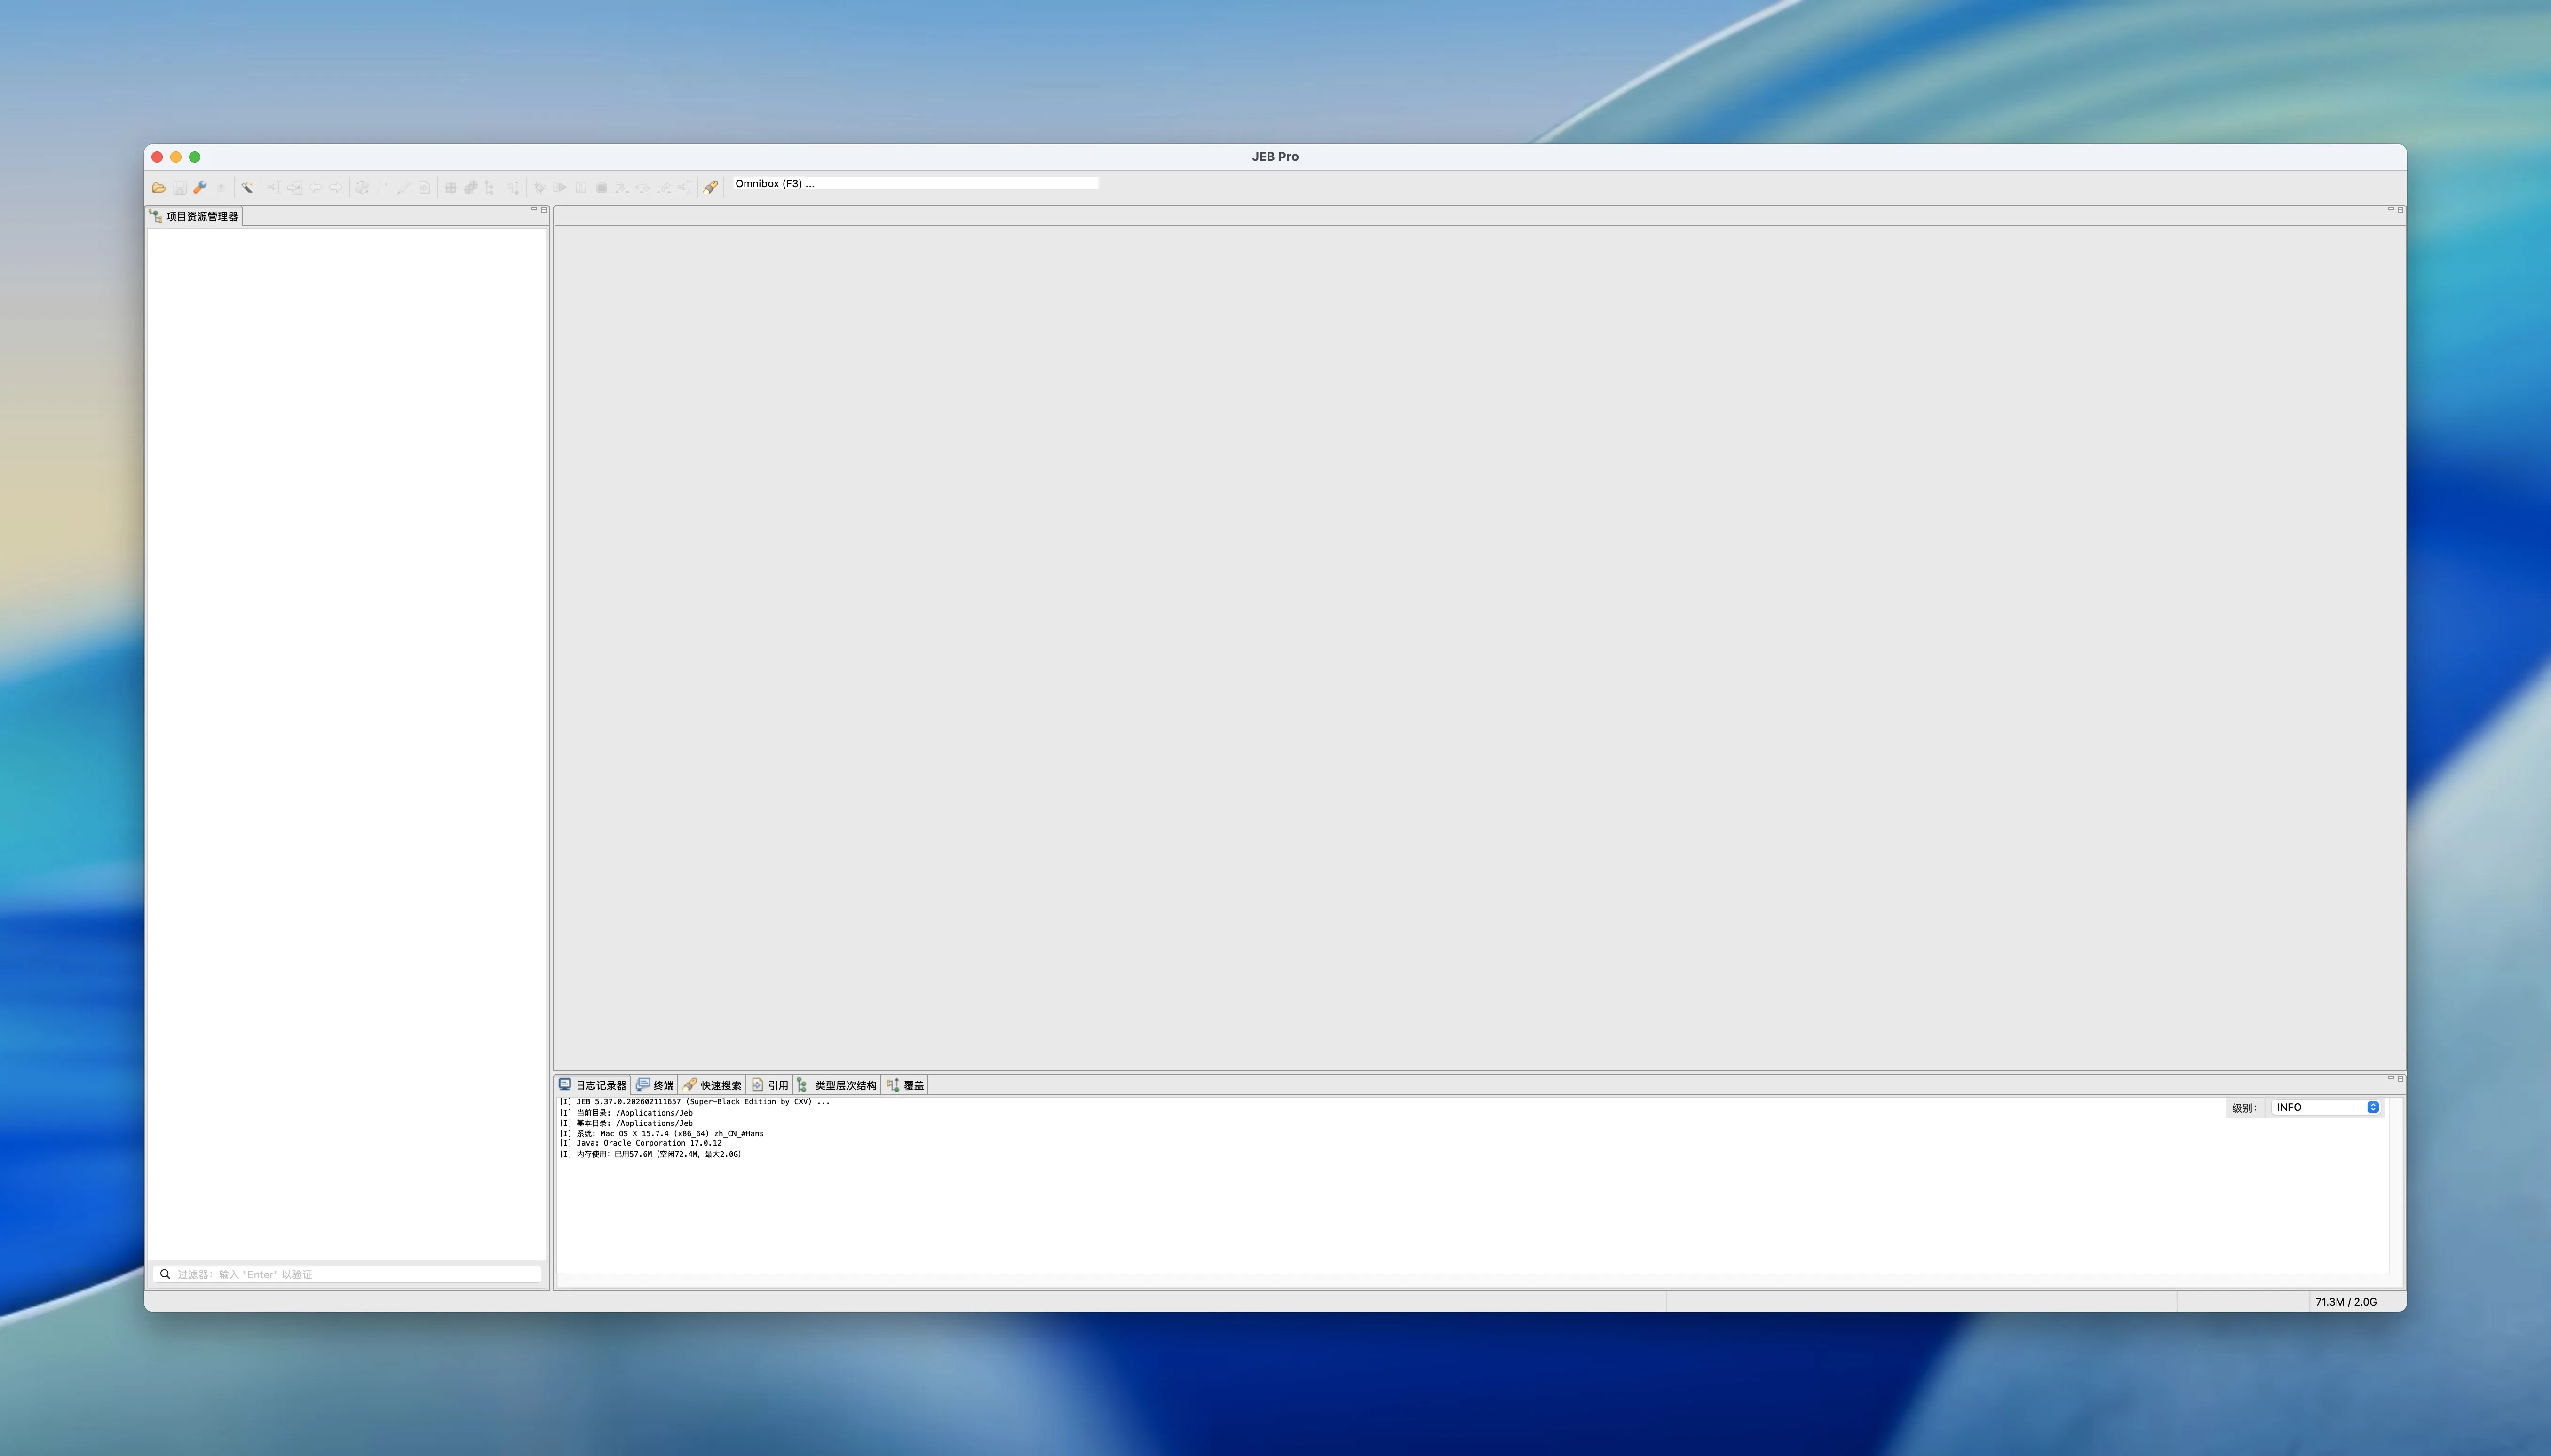Image resolution: width=2551 pixels, height=1456 pixels.
Task: Maximize the bottom logger panel
Action: pos(2400,1078)
